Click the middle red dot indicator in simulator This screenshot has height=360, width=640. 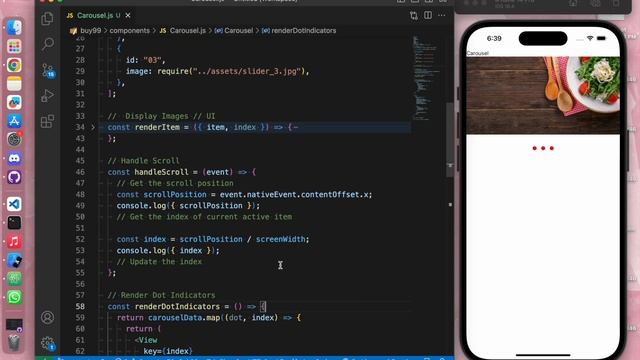click(x=543, y=148)
